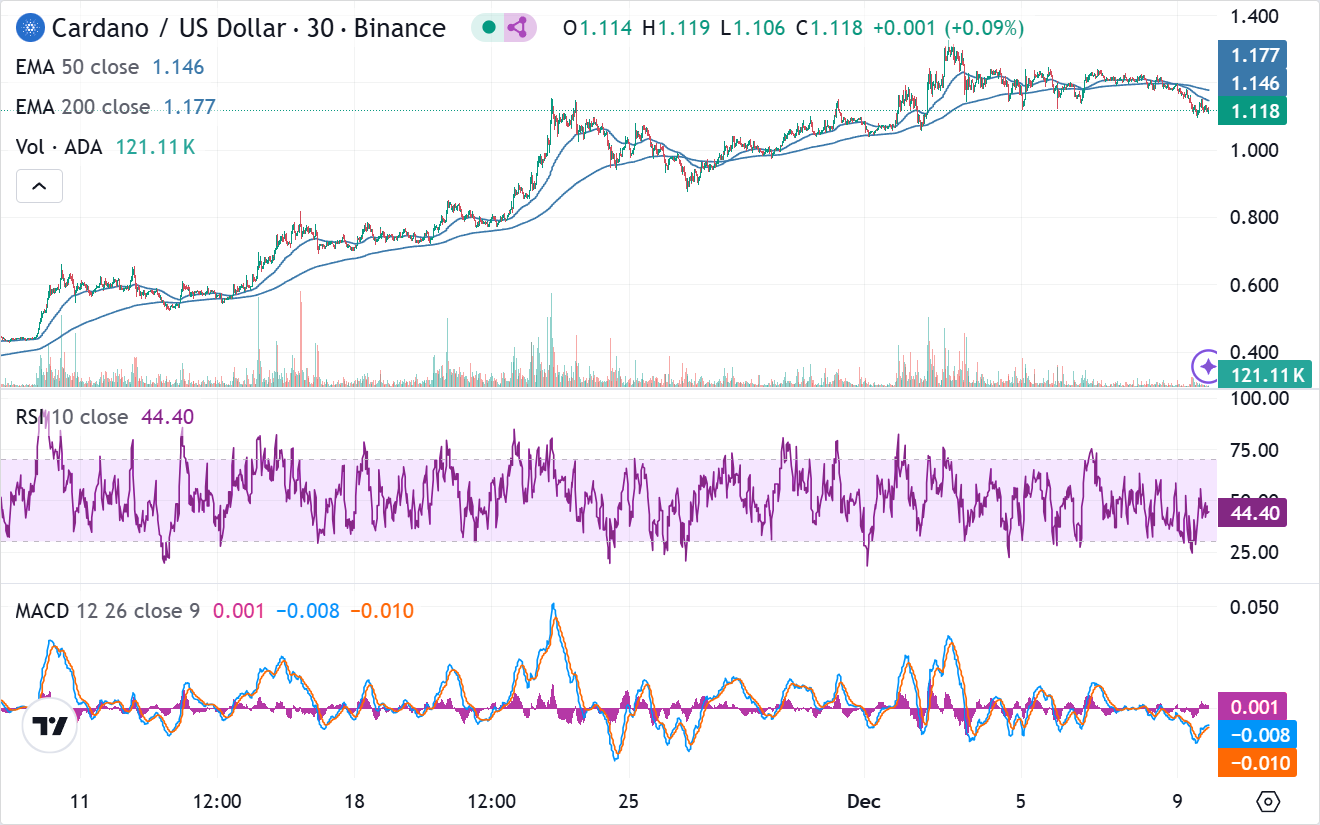
Task: Click the blue -0.008 MACD line tag
Action: coord(1258,735)
